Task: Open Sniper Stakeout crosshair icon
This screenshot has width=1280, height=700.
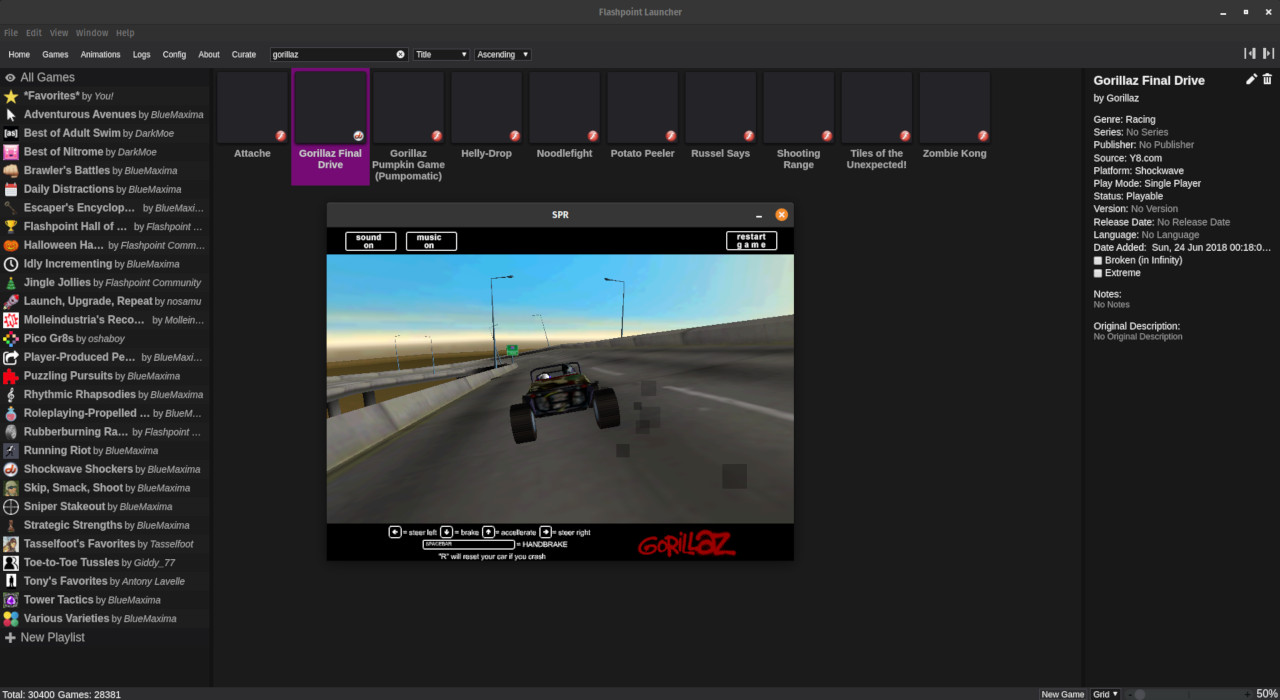Action: tap(10, 506)
